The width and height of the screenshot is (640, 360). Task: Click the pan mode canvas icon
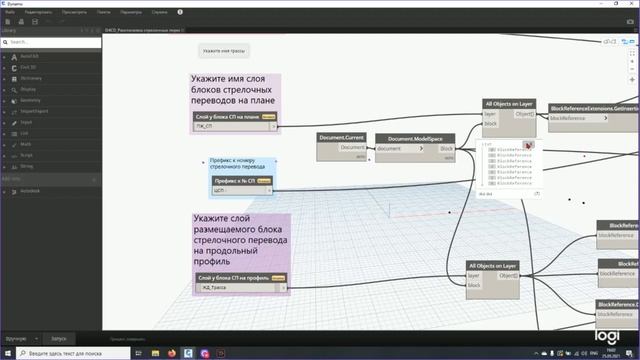[x=632, y=80]
